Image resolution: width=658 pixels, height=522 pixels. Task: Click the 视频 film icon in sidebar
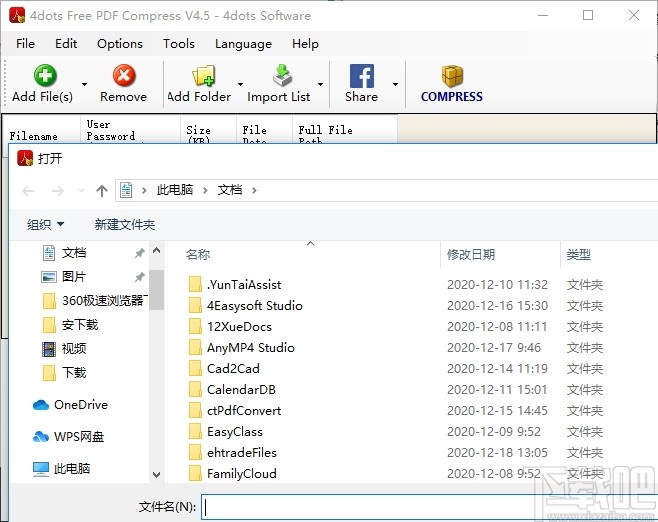pyautogui.click(x=49, y=349)
